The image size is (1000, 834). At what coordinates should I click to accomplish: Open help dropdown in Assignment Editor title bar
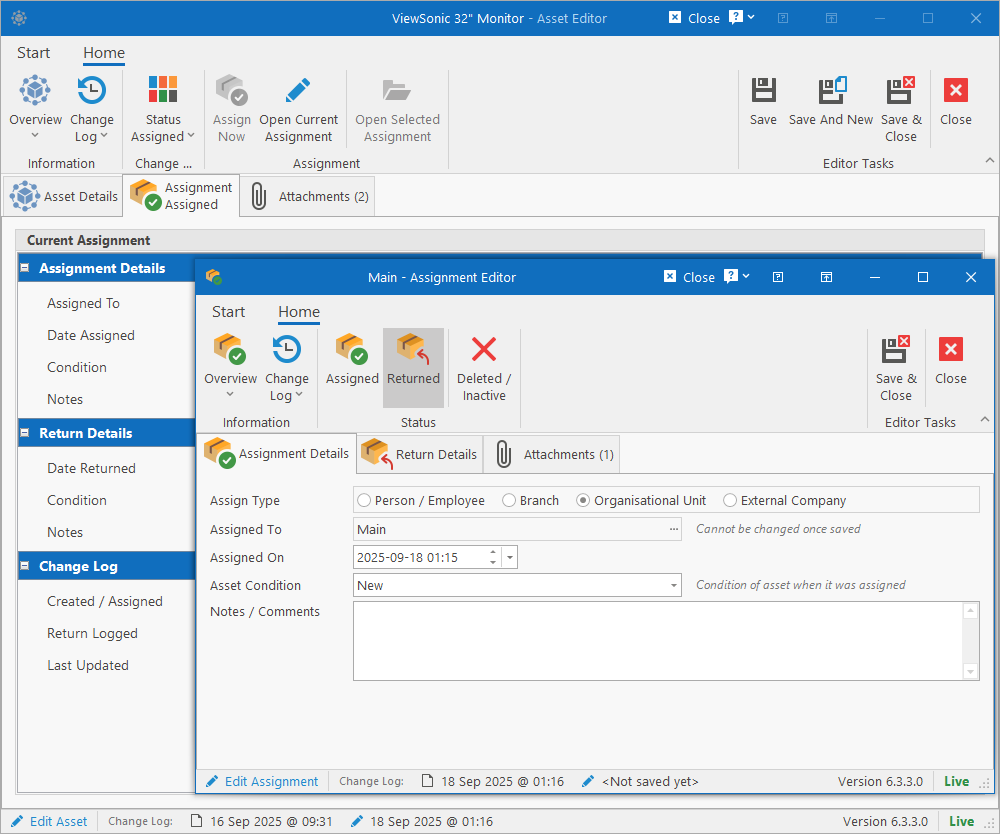click(737, 276)
